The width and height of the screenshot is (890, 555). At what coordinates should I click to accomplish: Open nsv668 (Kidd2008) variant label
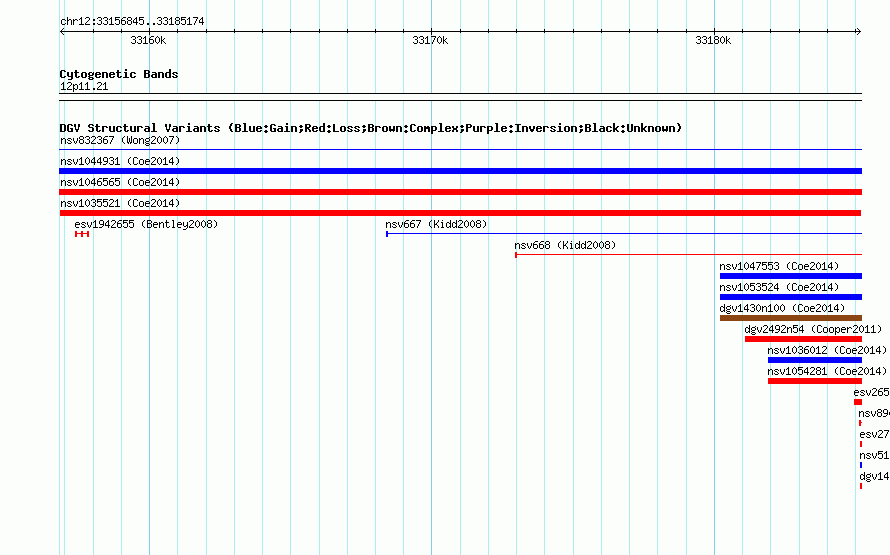pos(565,245)
